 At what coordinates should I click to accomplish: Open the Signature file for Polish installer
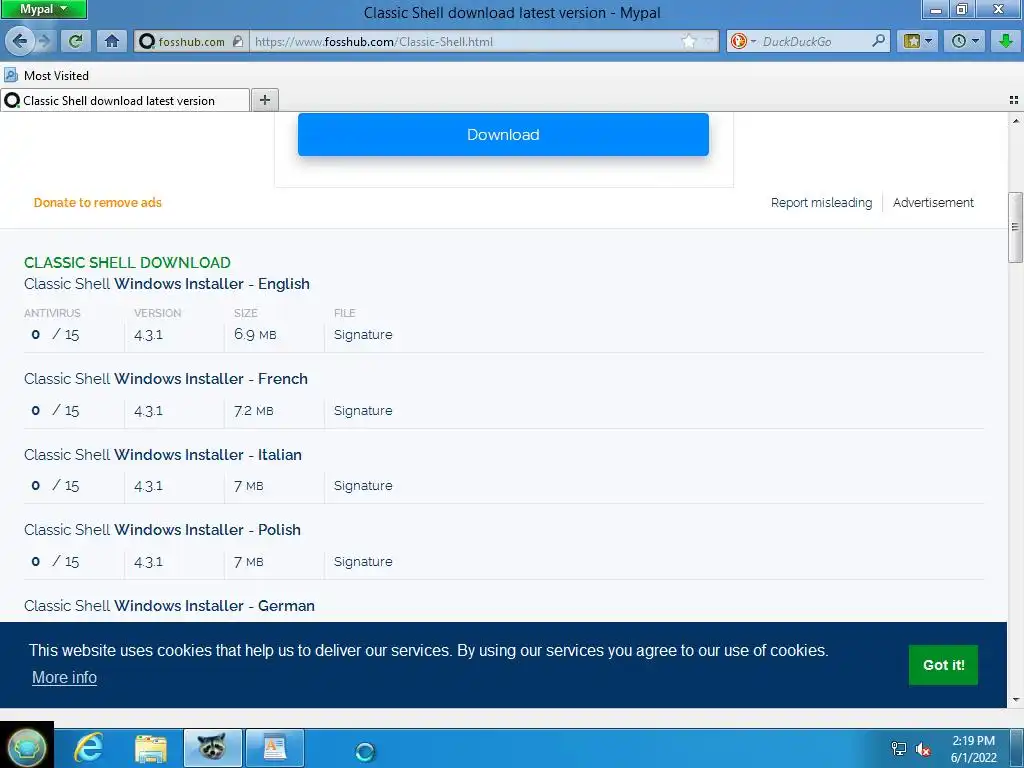(362, 562)
